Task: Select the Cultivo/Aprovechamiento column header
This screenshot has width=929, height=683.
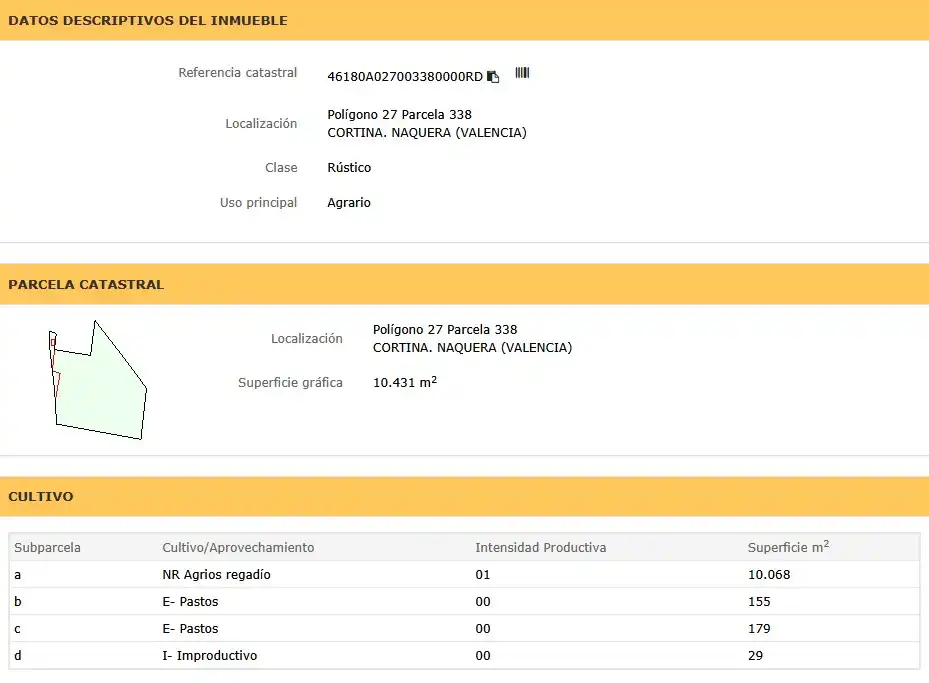Action: 238,547
